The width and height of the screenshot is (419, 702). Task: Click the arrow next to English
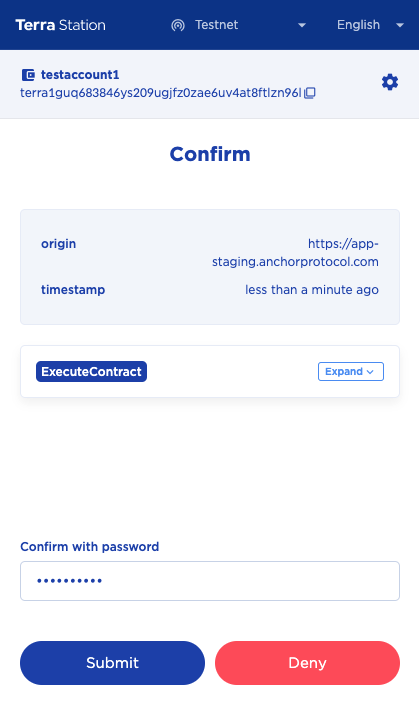(x=400, y=25)
